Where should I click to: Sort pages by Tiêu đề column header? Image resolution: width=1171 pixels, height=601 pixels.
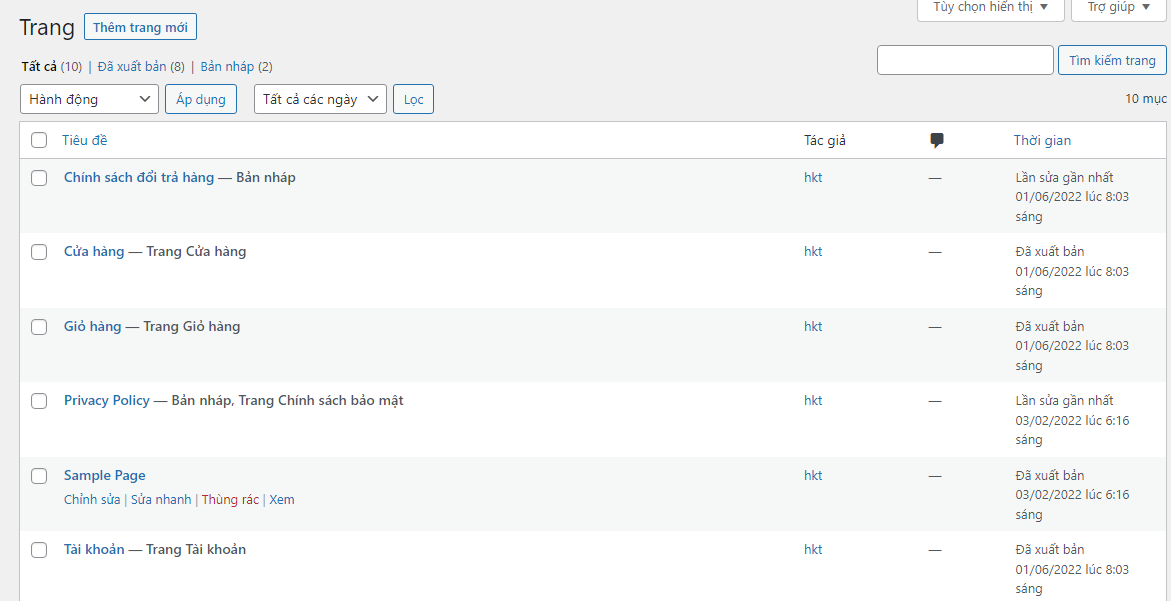tap(85, 141)
